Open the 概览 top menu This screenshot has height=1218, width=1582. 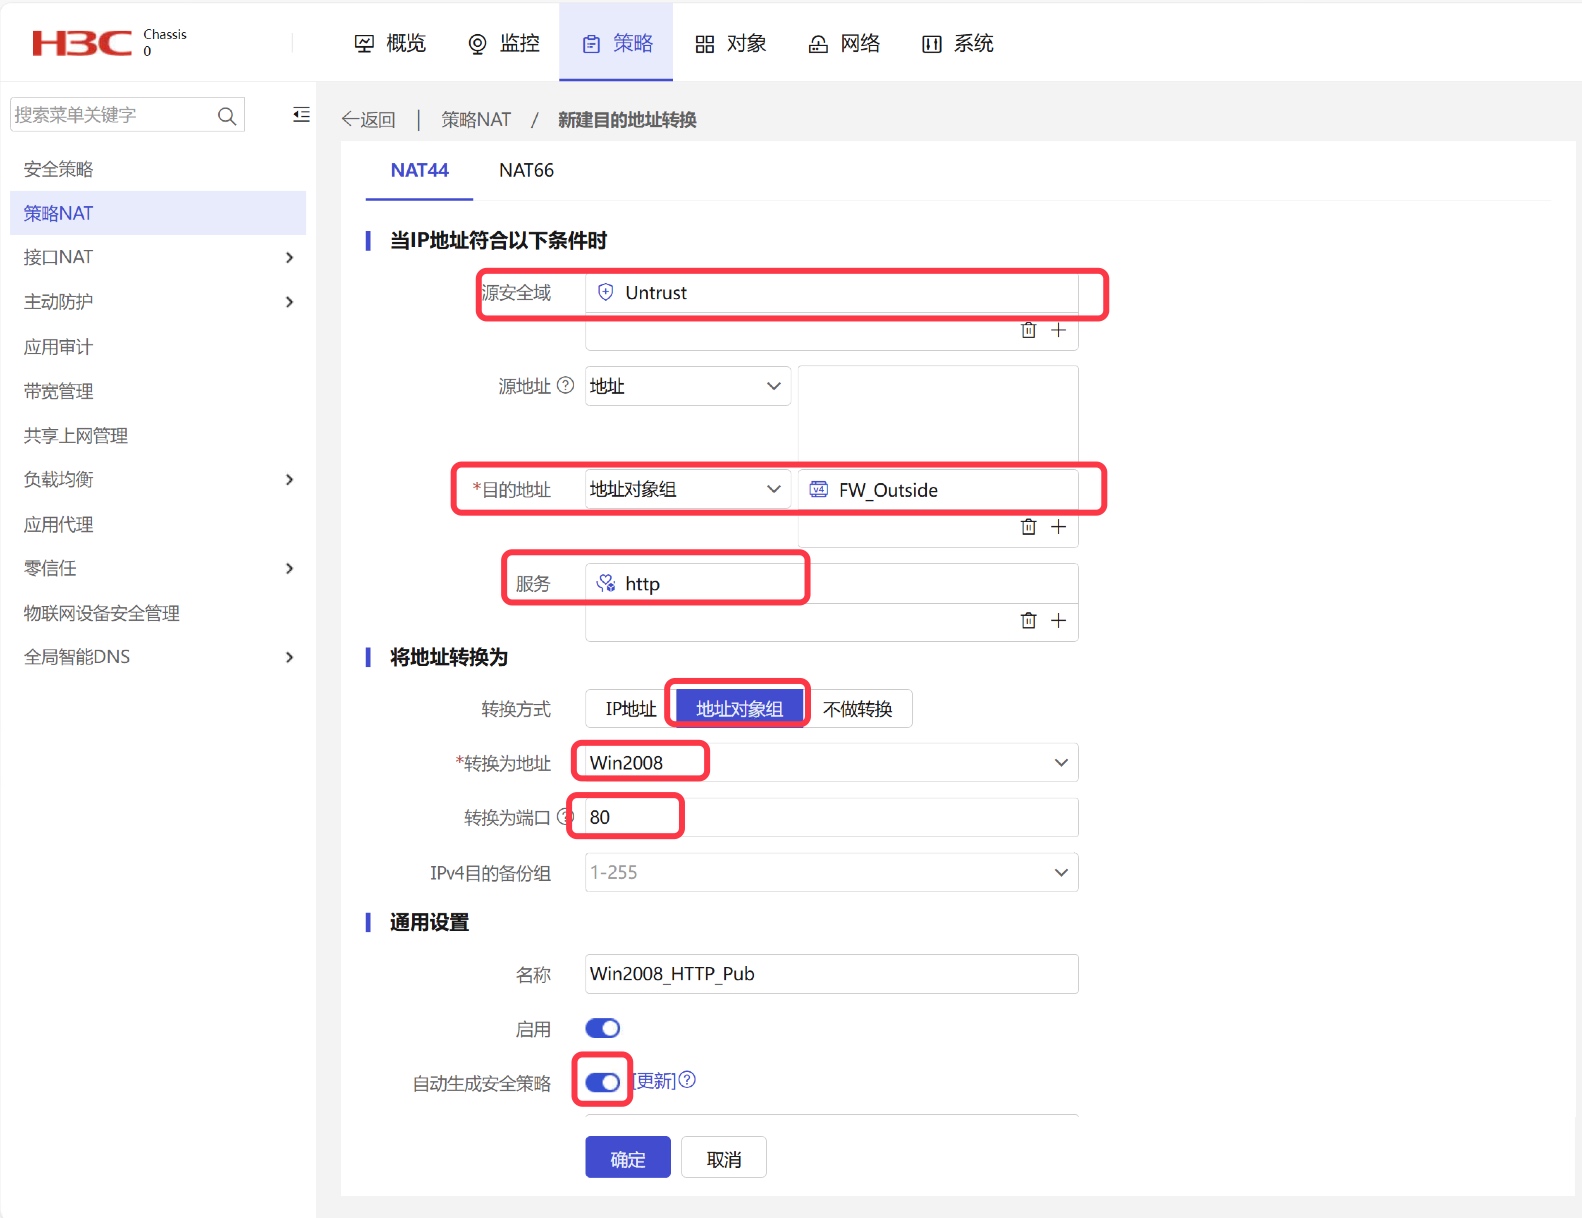[x=390, y=43]
